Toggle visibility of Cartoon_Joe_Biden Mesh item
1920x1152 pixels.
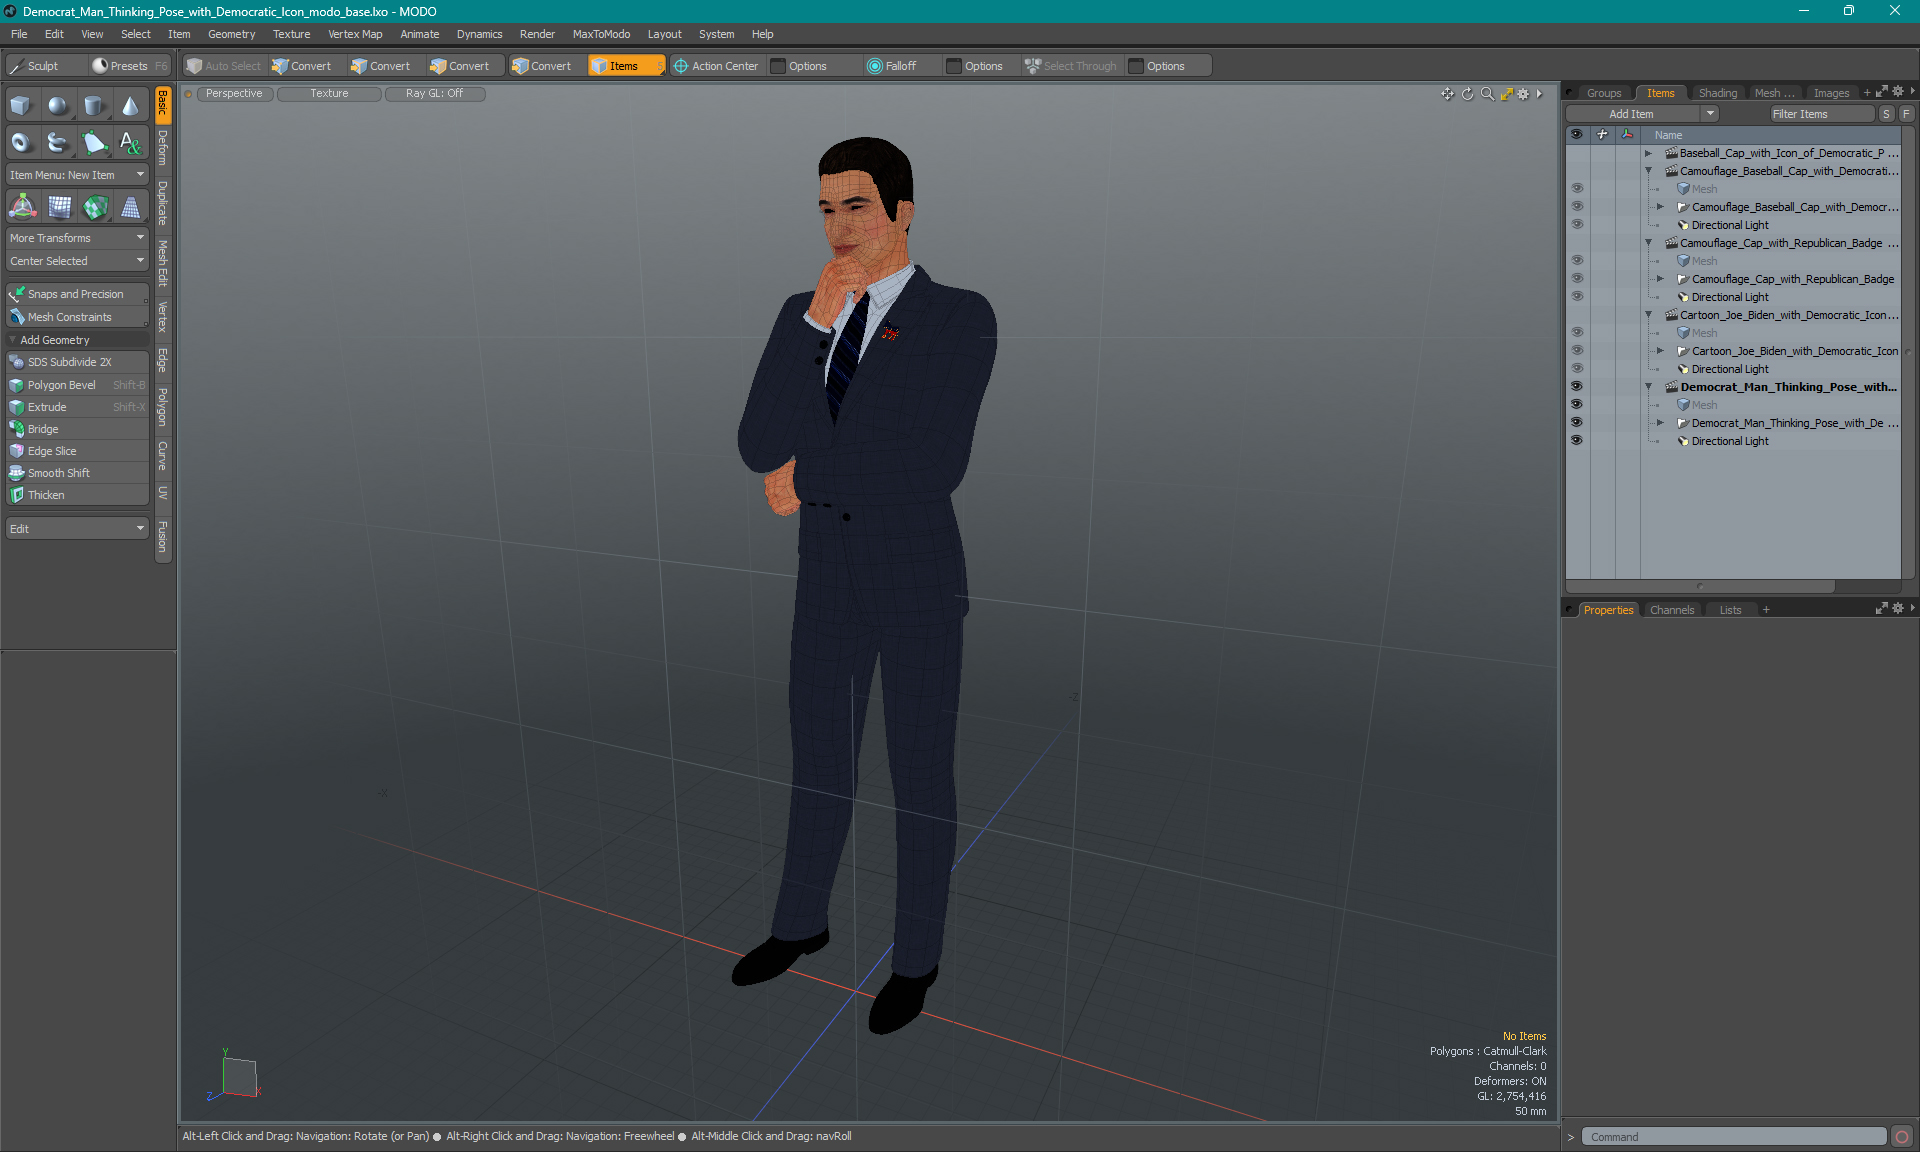(1577, 332)
